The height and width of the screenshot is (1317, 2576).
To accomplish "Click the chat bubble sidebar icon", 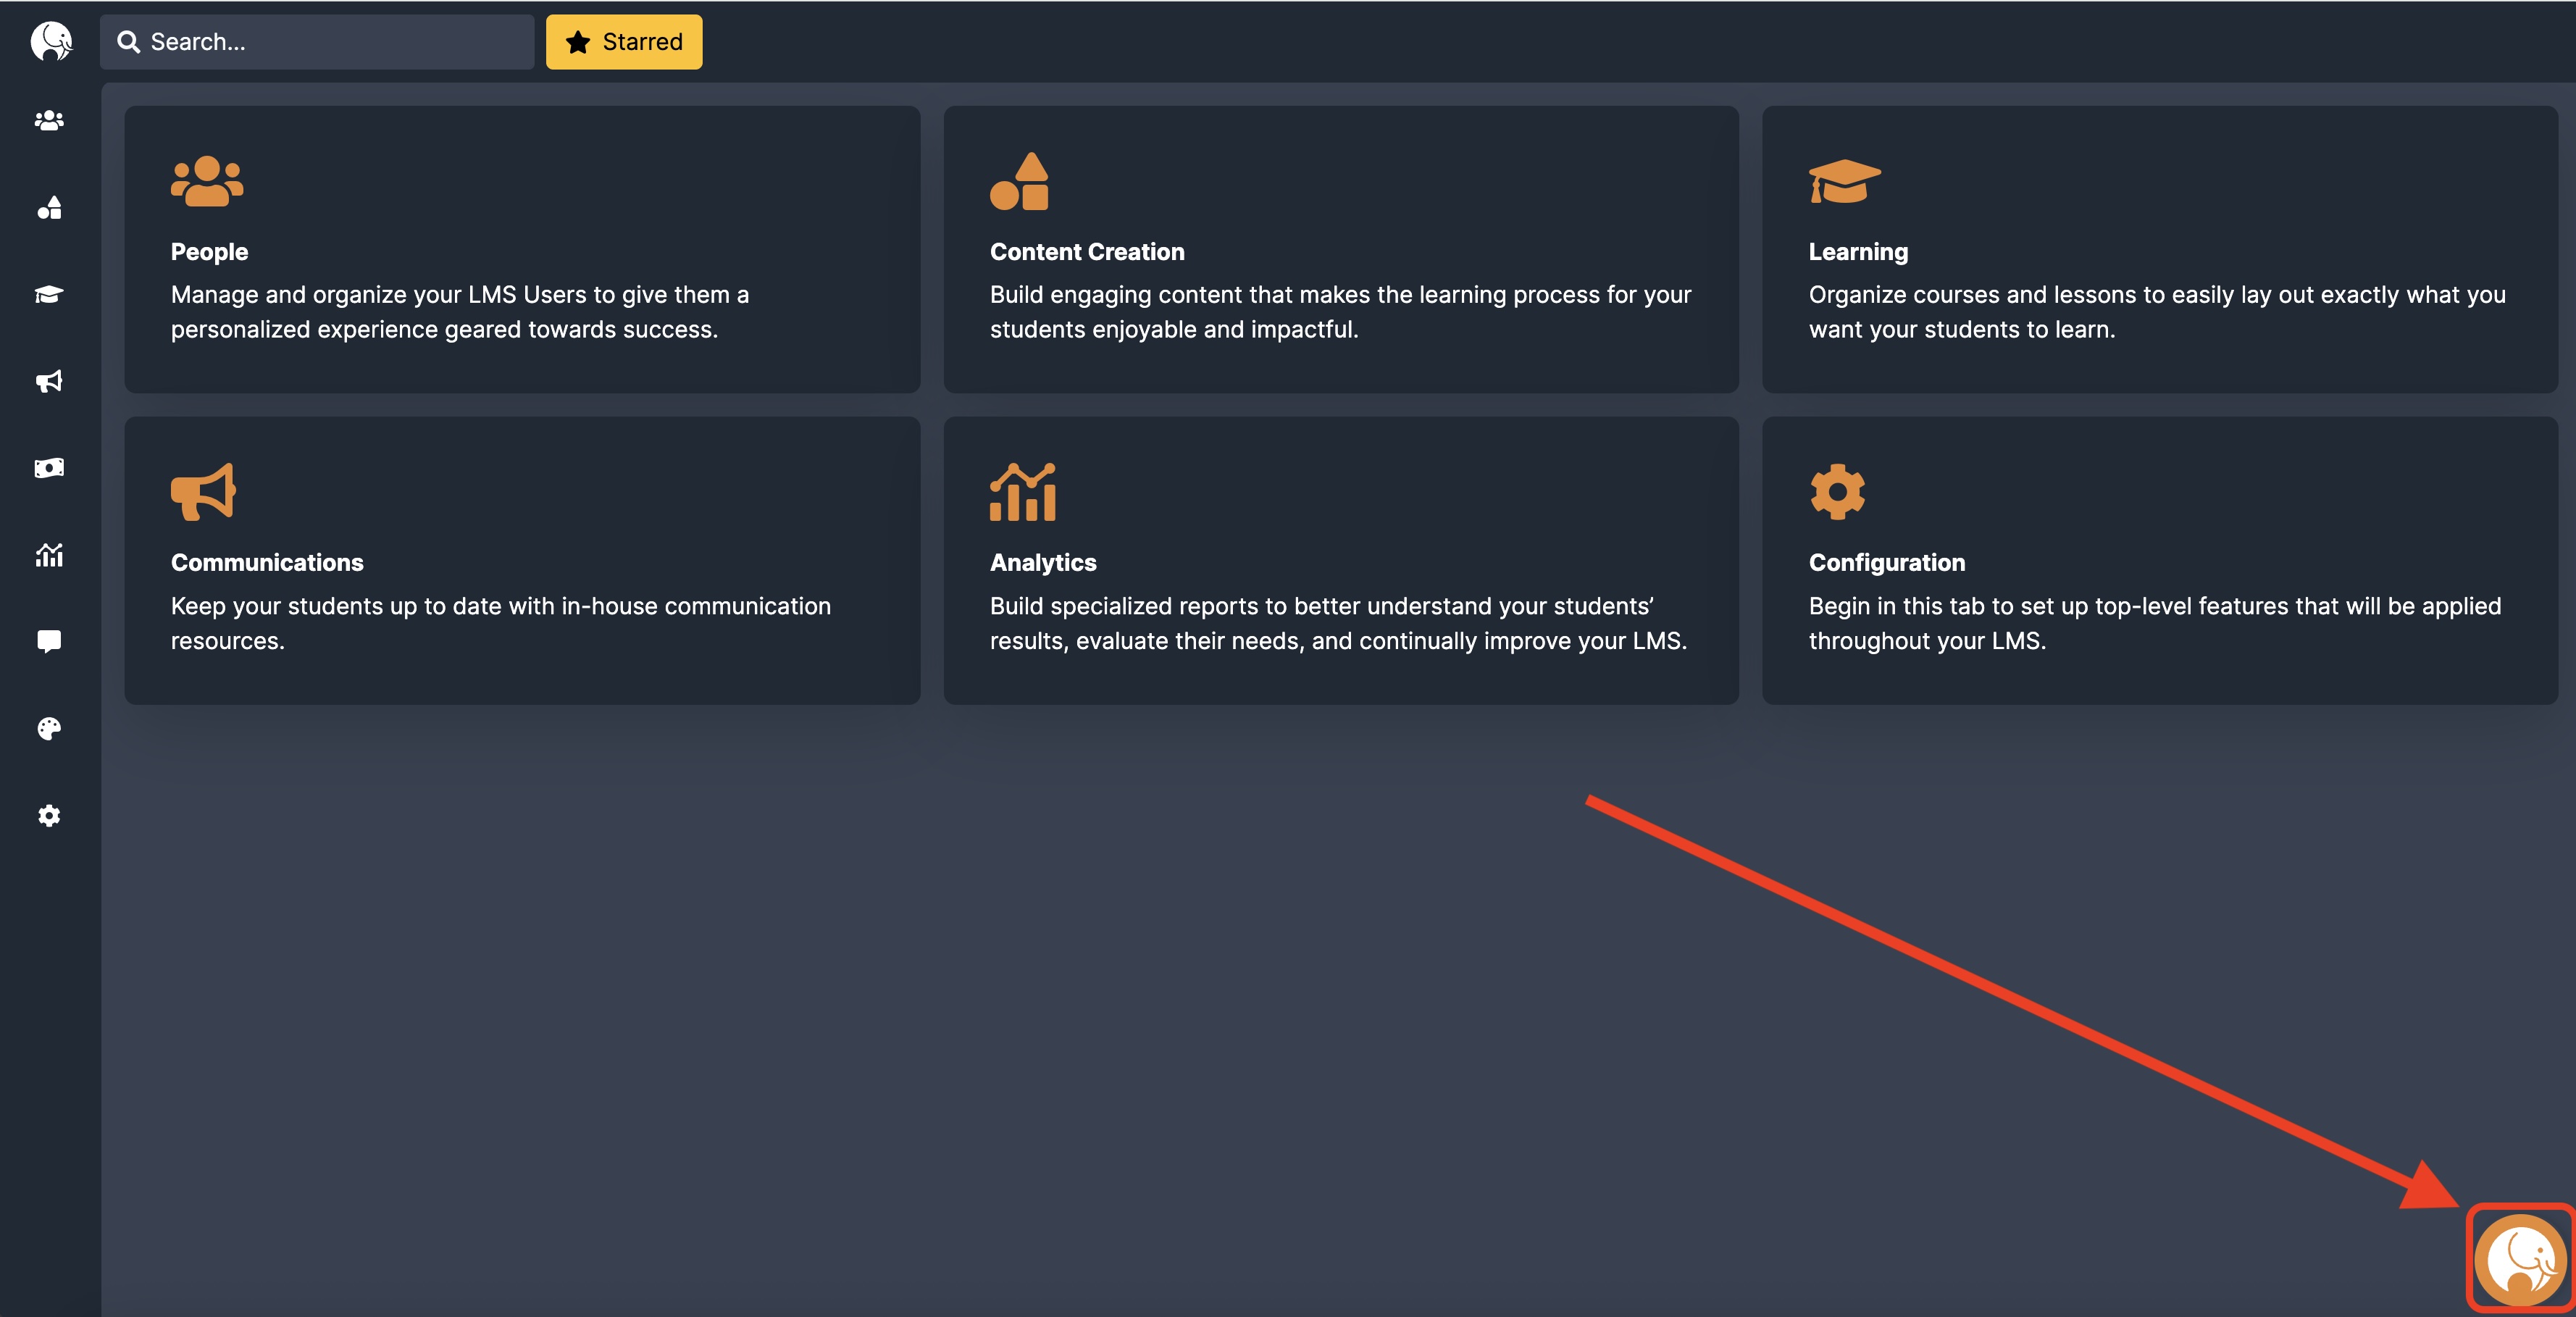I will [49, 641].
